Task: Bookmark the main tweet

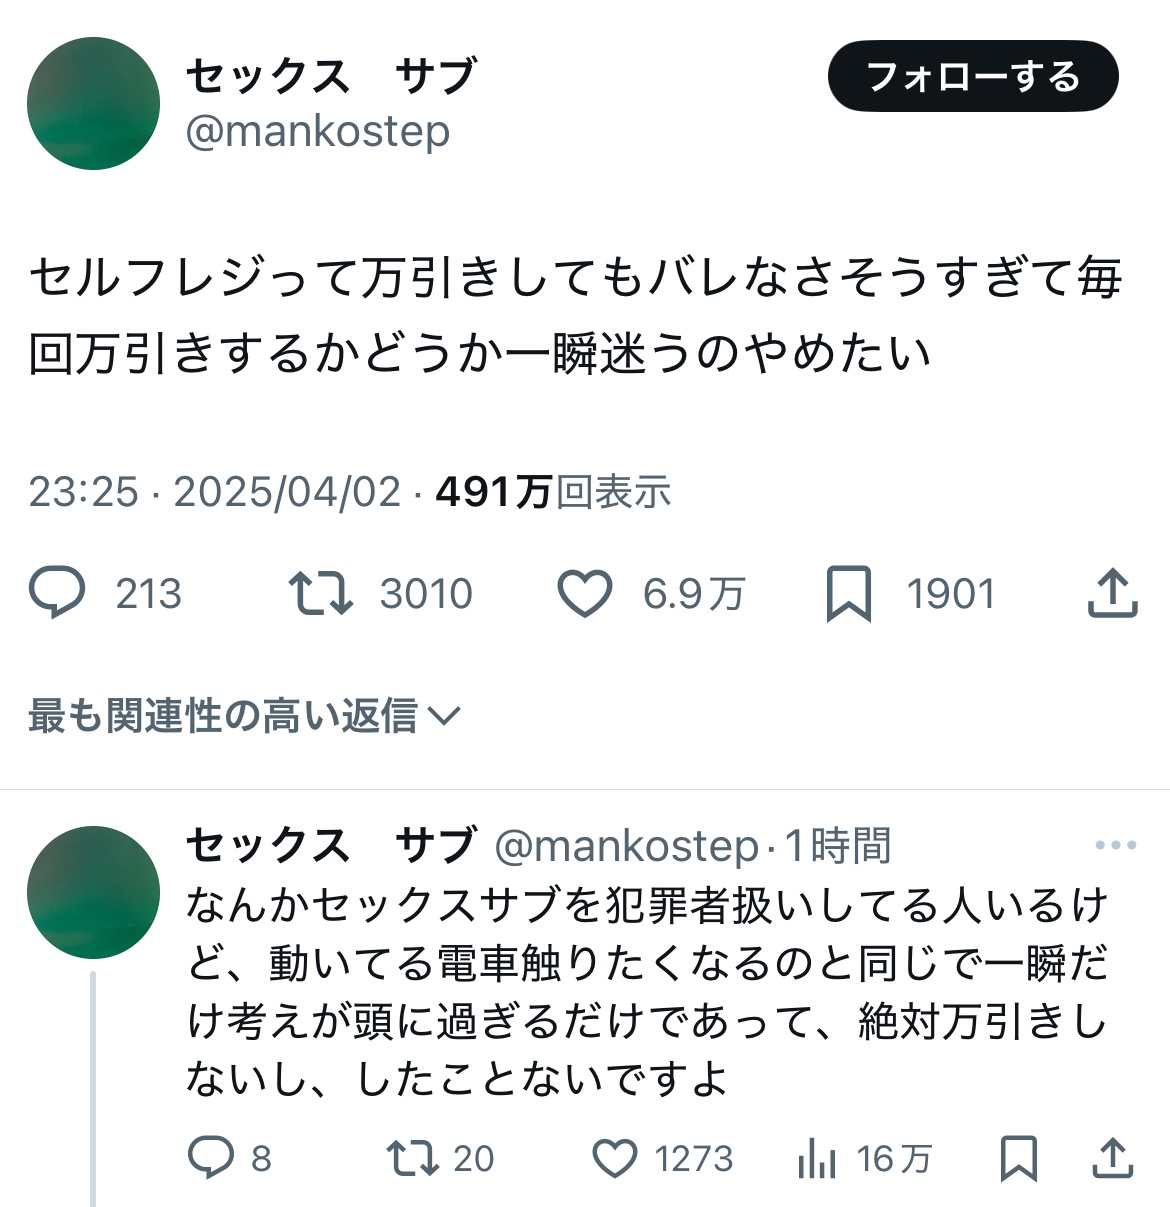Action: (x=848, y=593)
